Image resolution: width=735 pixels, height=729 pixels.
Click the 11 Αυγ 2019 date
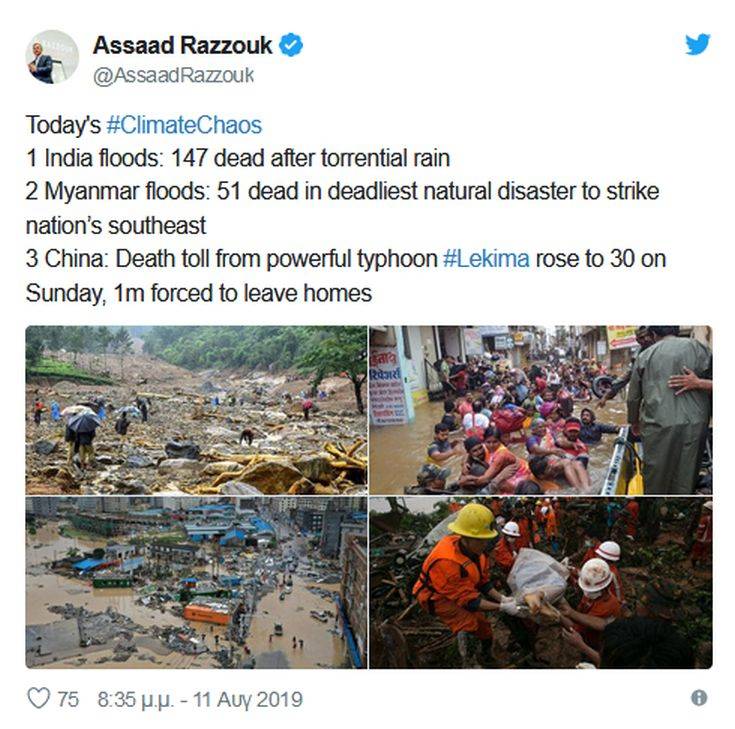click(x=248, y=699)
